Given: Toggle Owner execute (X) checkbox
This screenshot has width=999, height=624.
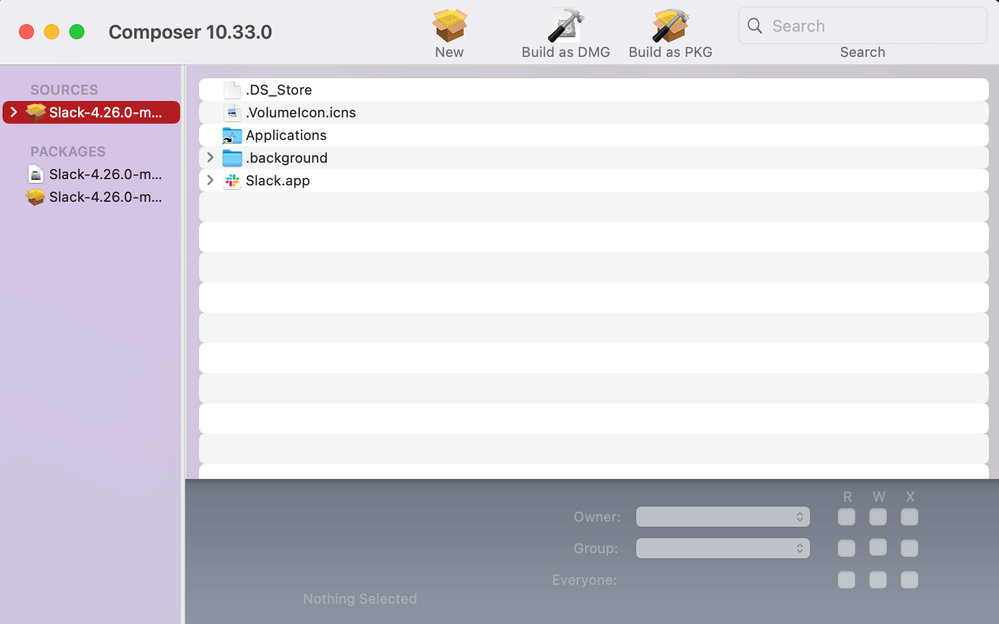Looking at the screenshot, I should point(909,517).
